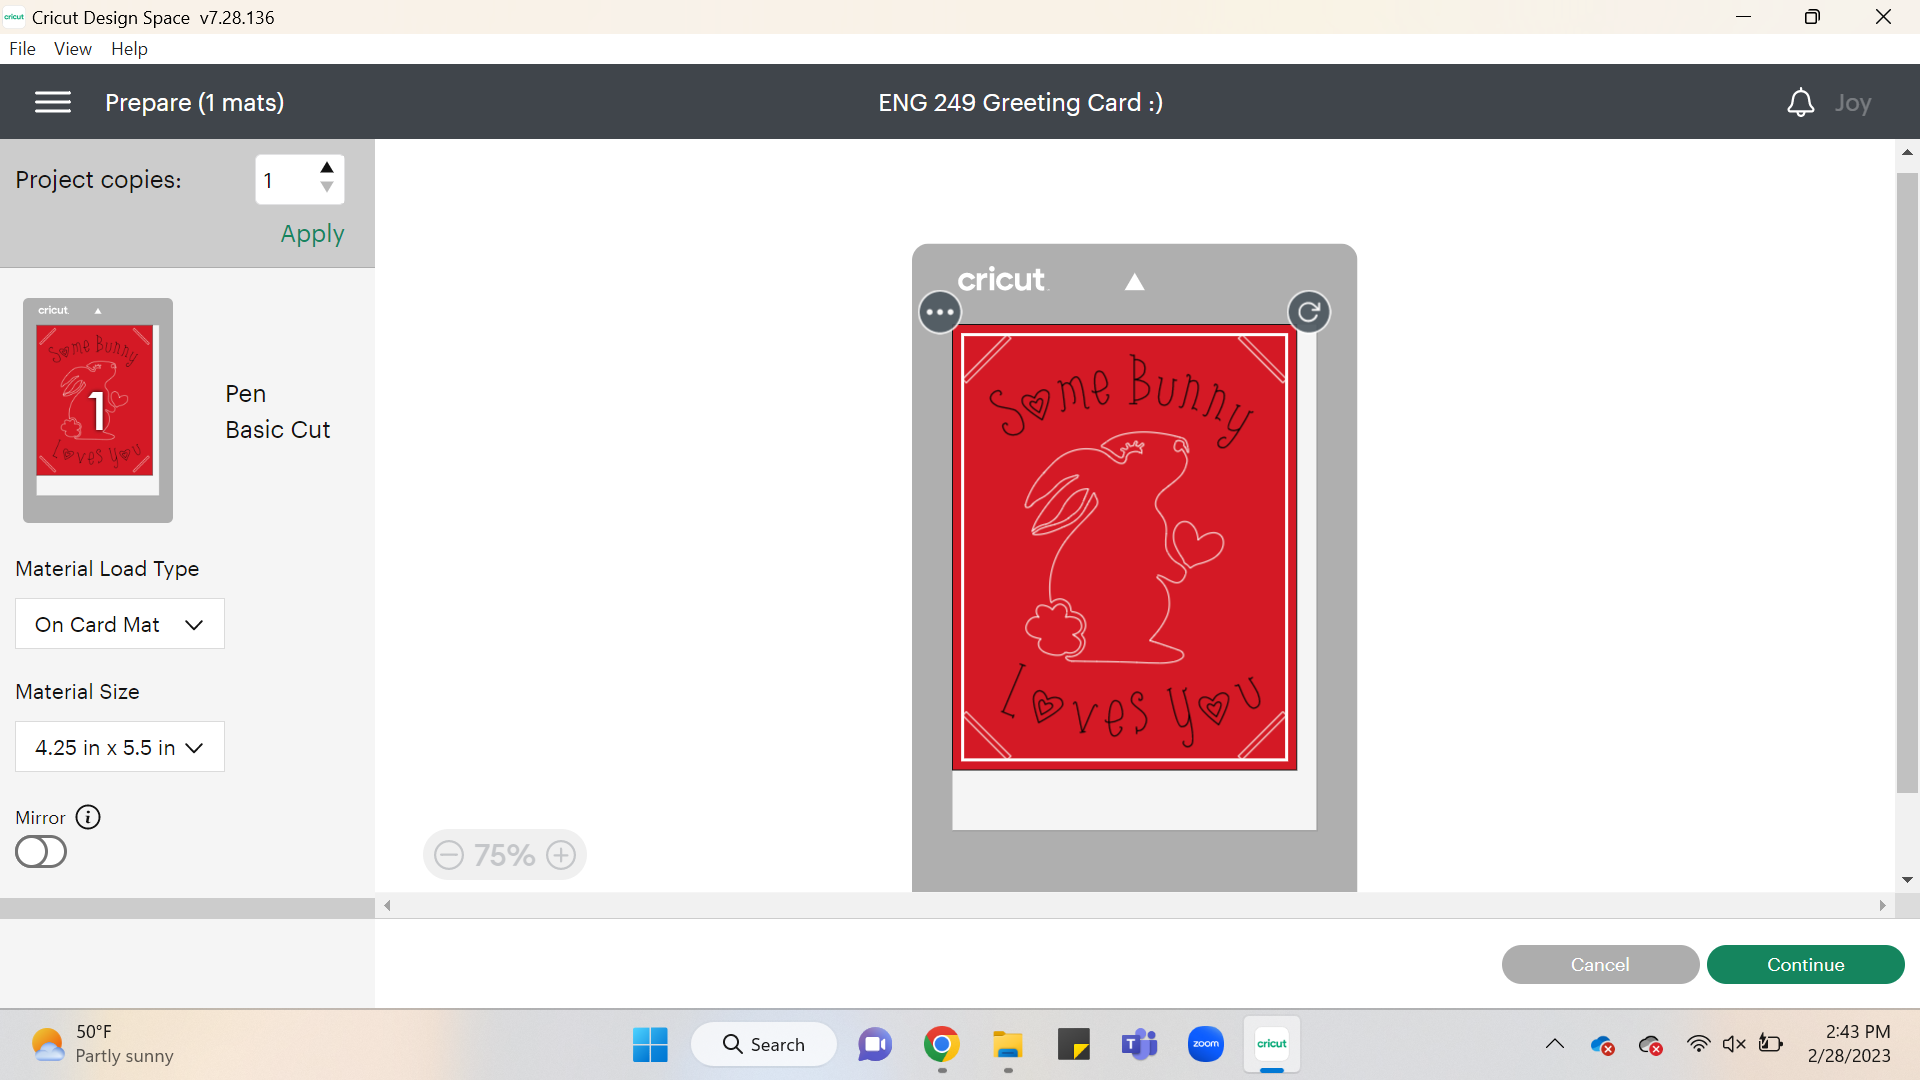Launch Cricut Design Space from the taskbar
Image resolution: width=1920 pixels, height=1080 pixels.
pos(1271,1043)
